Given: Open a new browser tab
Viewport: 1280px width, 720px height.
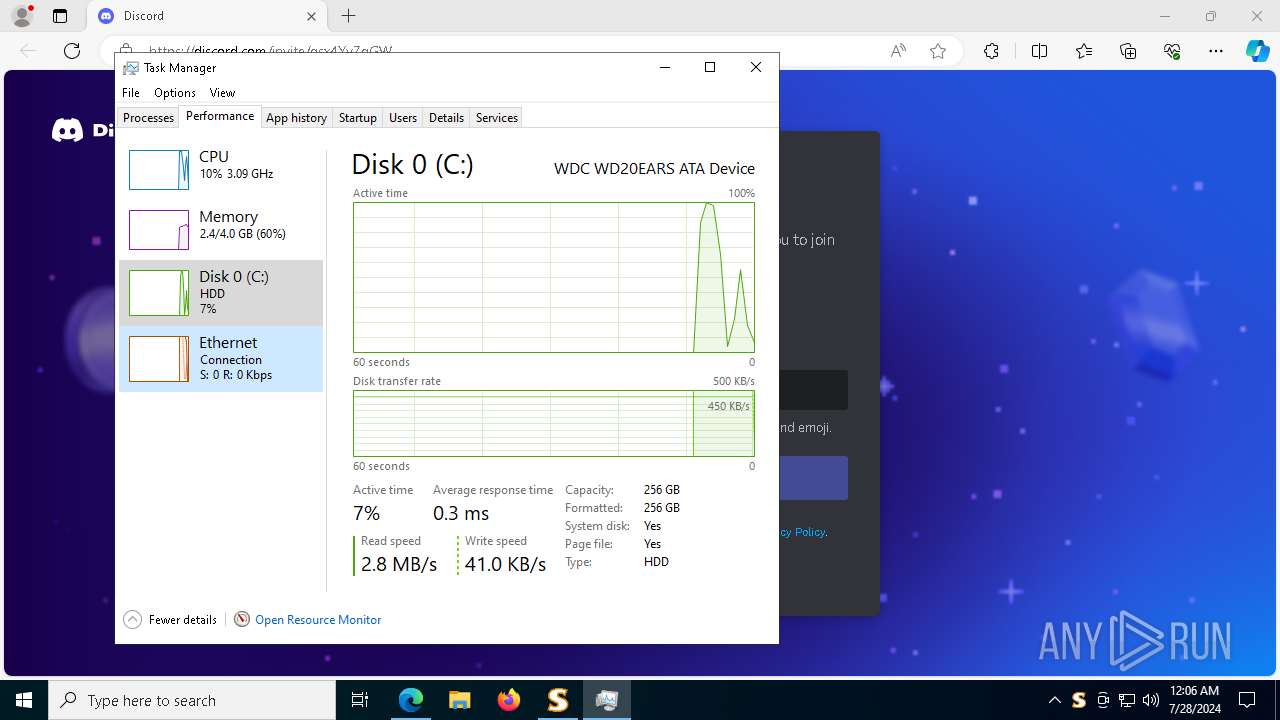Looking at the screenshot, I should 348,16.
